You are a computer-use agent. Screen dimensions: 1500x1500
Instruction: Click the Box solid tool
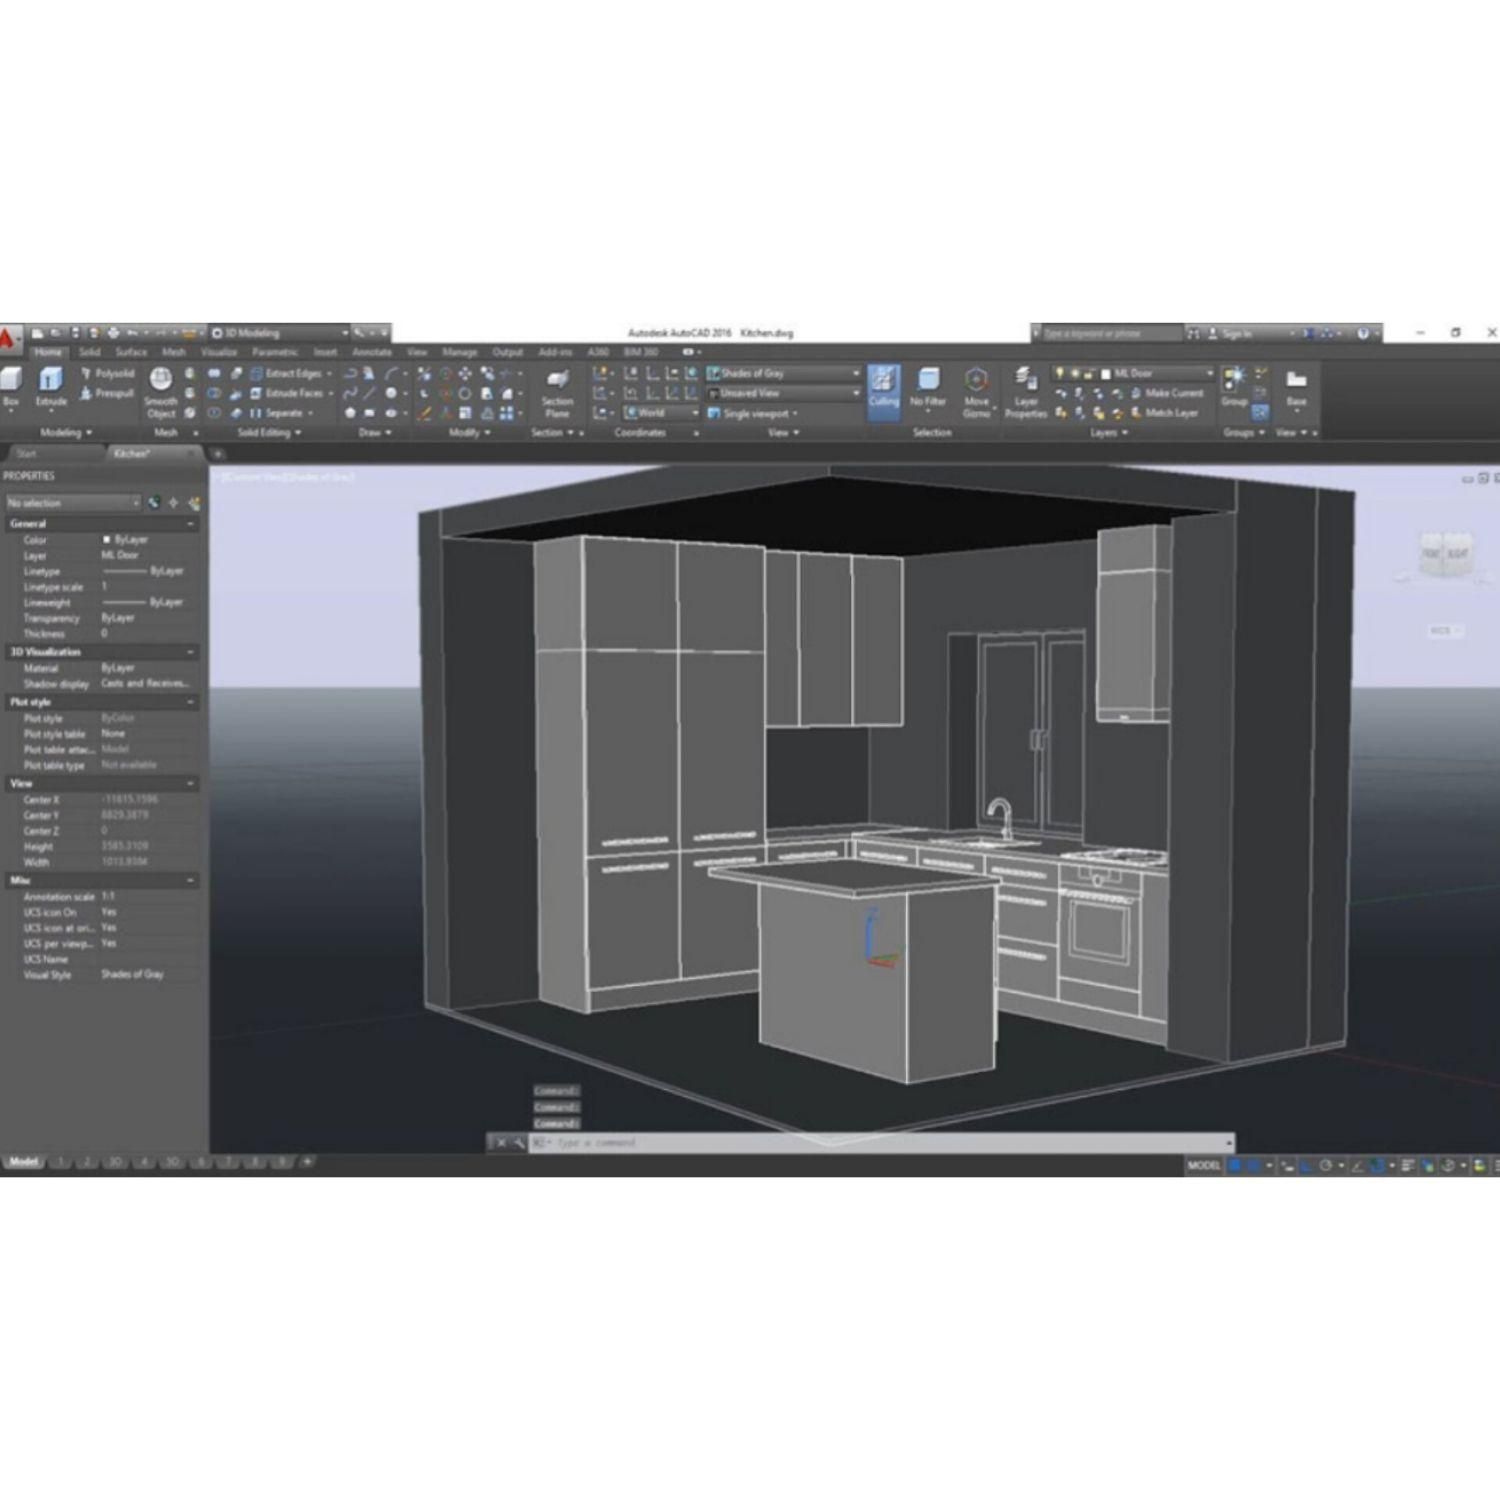[x=11, y=385]
